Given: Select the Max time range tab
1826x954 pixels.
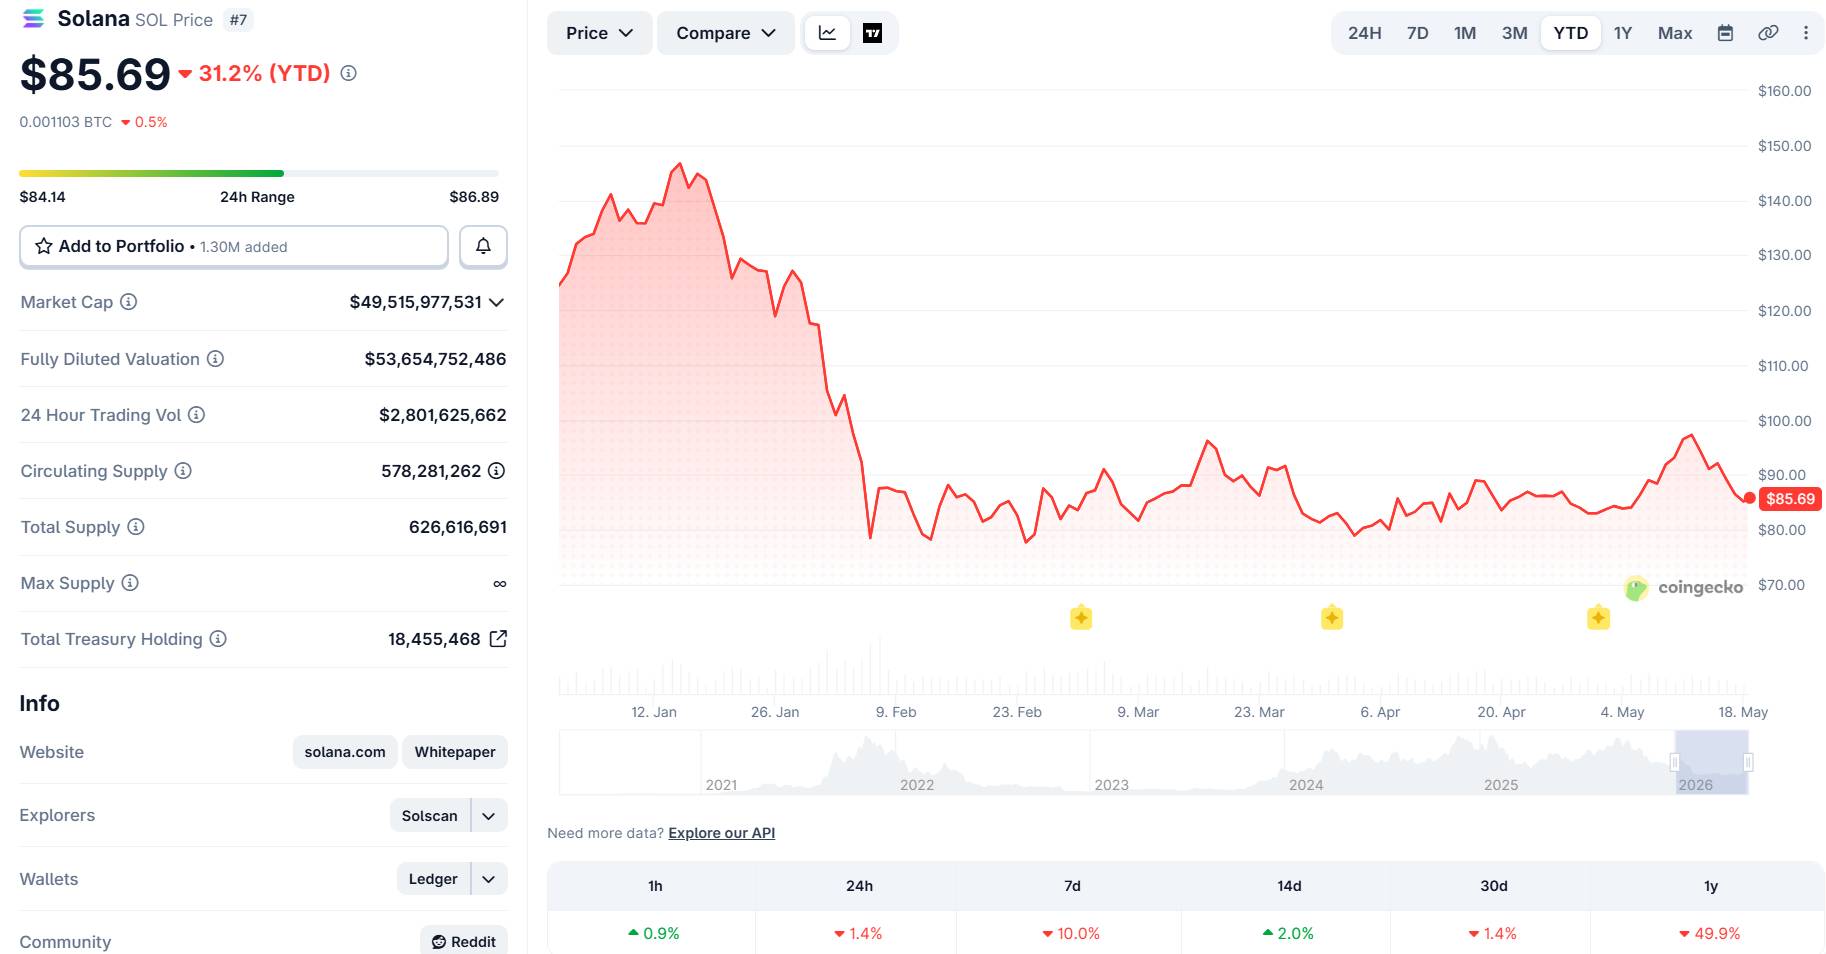Looking at the screenshot, I should click(x=1675, y=33).
